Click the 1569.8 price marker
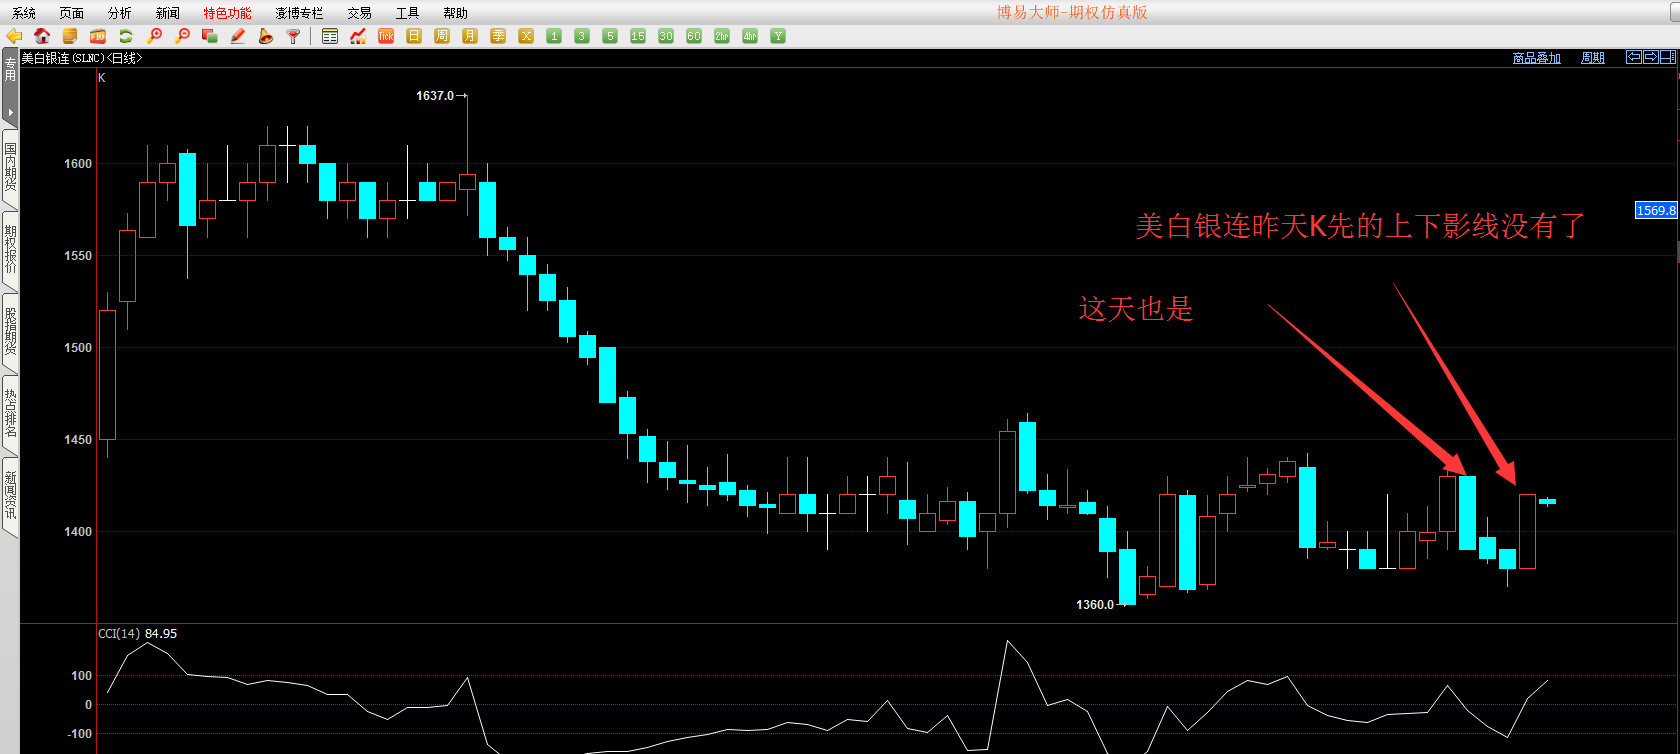The width and height of the screenshot is (1680, 754). (x=1655, y=210)
